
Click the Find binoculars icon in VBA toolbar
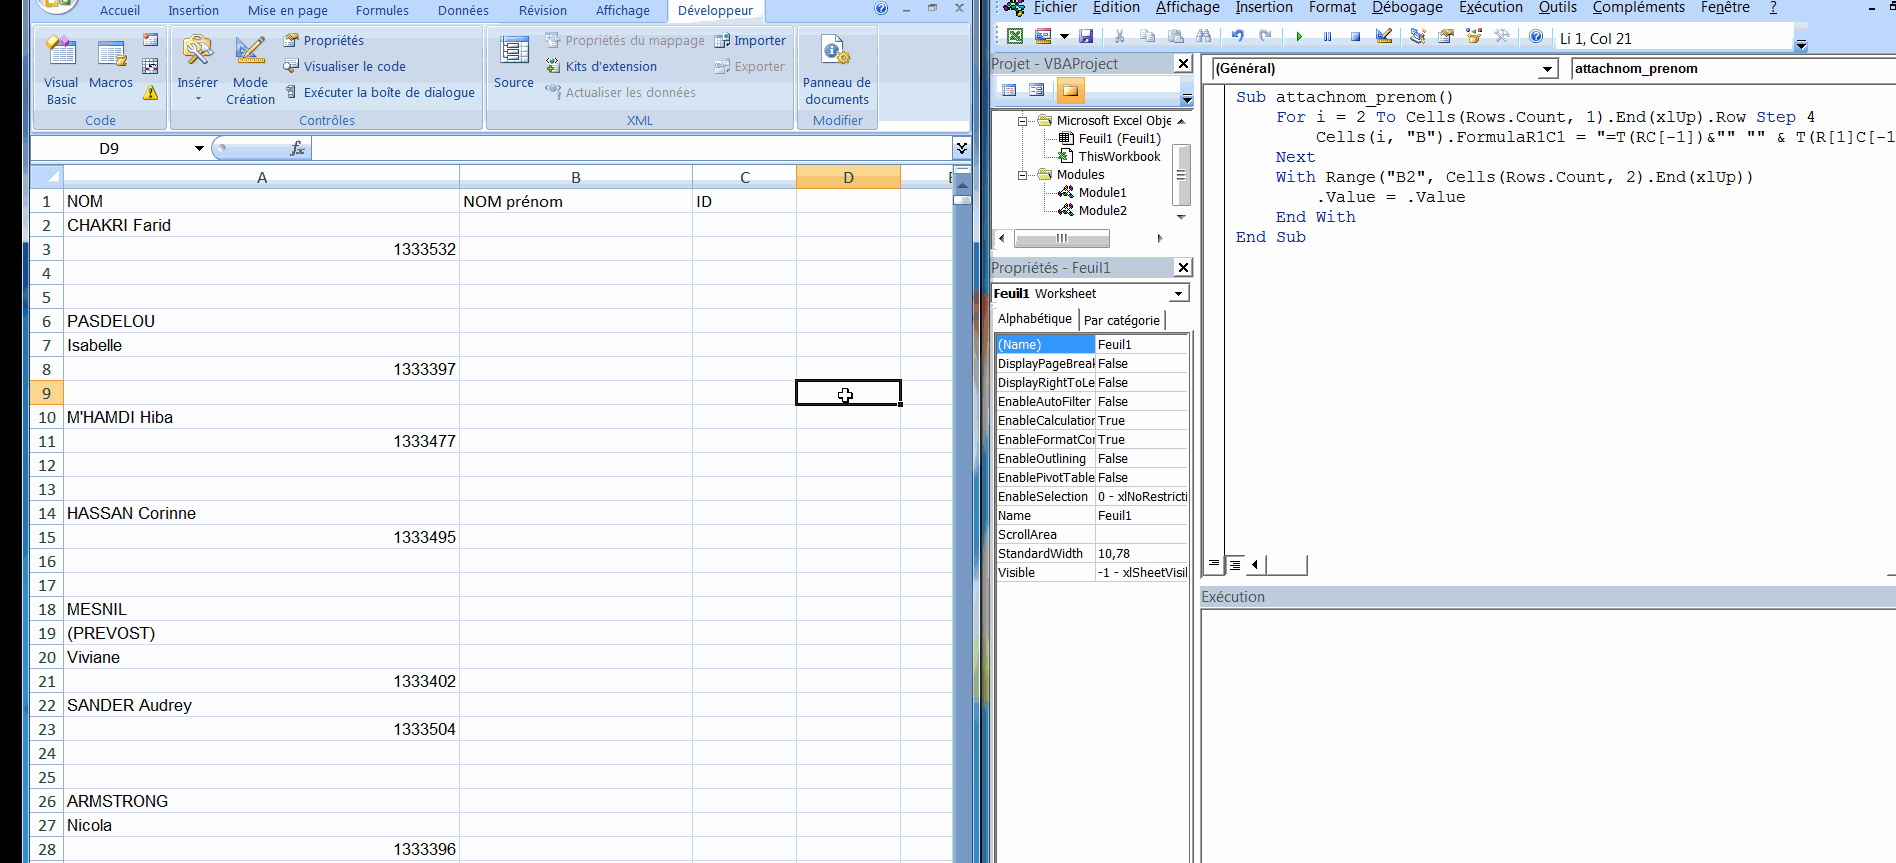tap(1204, 36)
